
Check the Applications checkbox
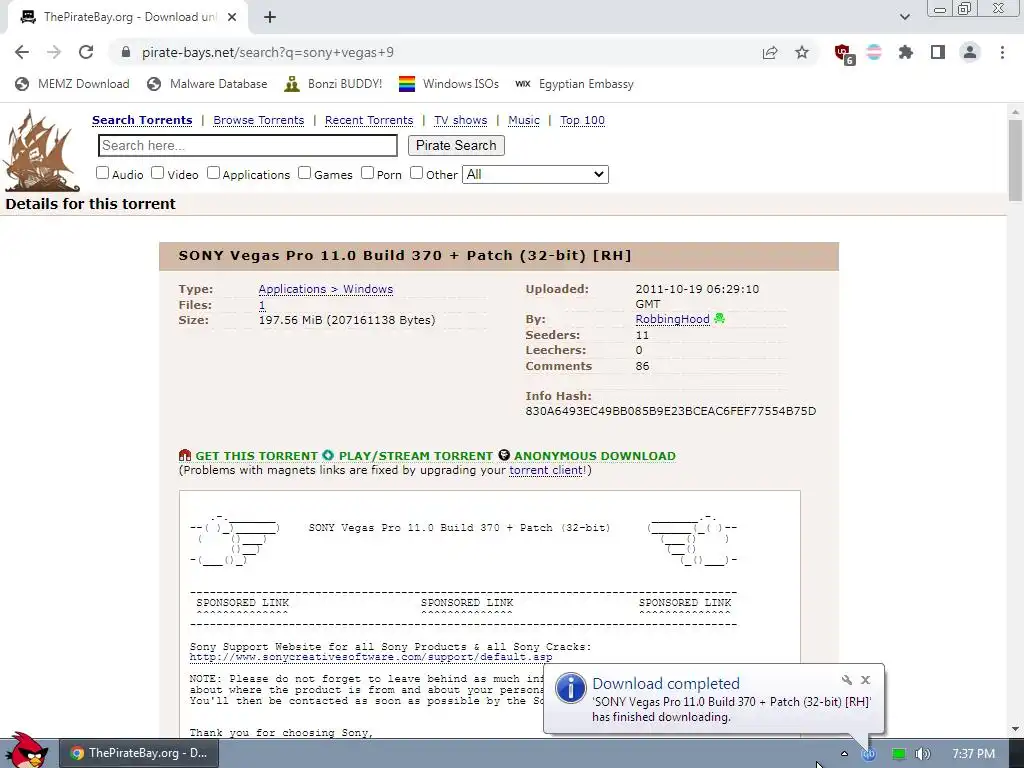point(214,173)
